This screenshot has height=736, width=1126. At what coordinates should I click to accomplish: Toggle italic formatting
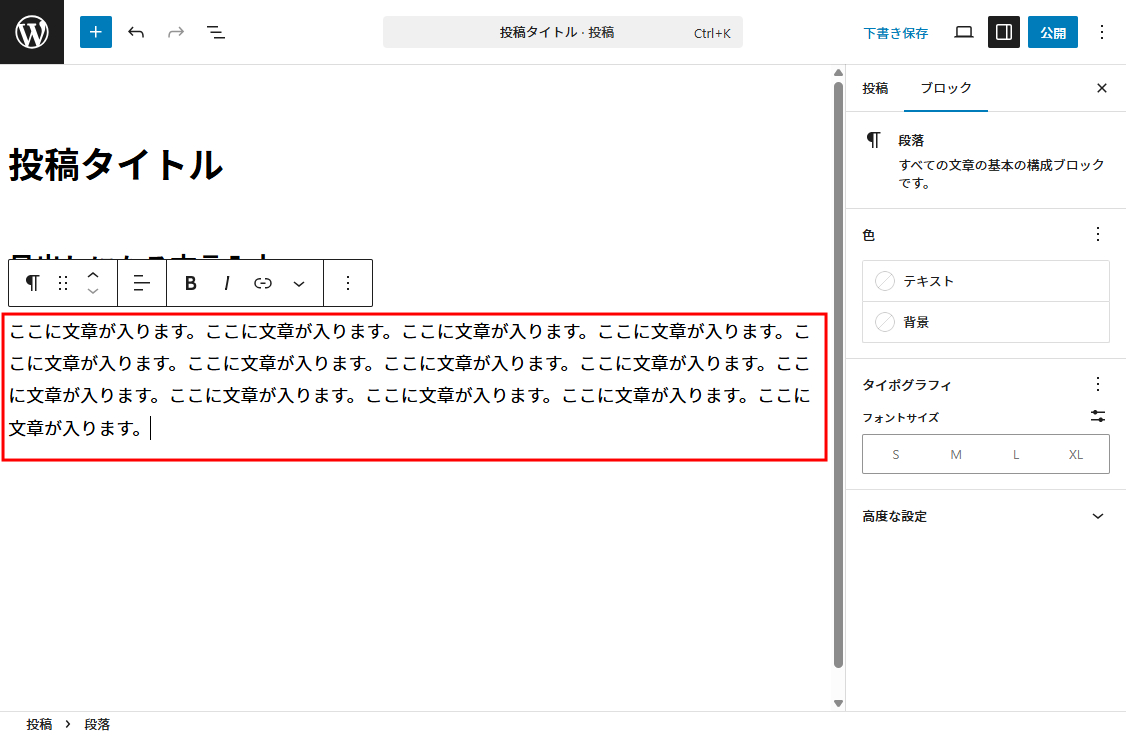(x=227, y=283)
